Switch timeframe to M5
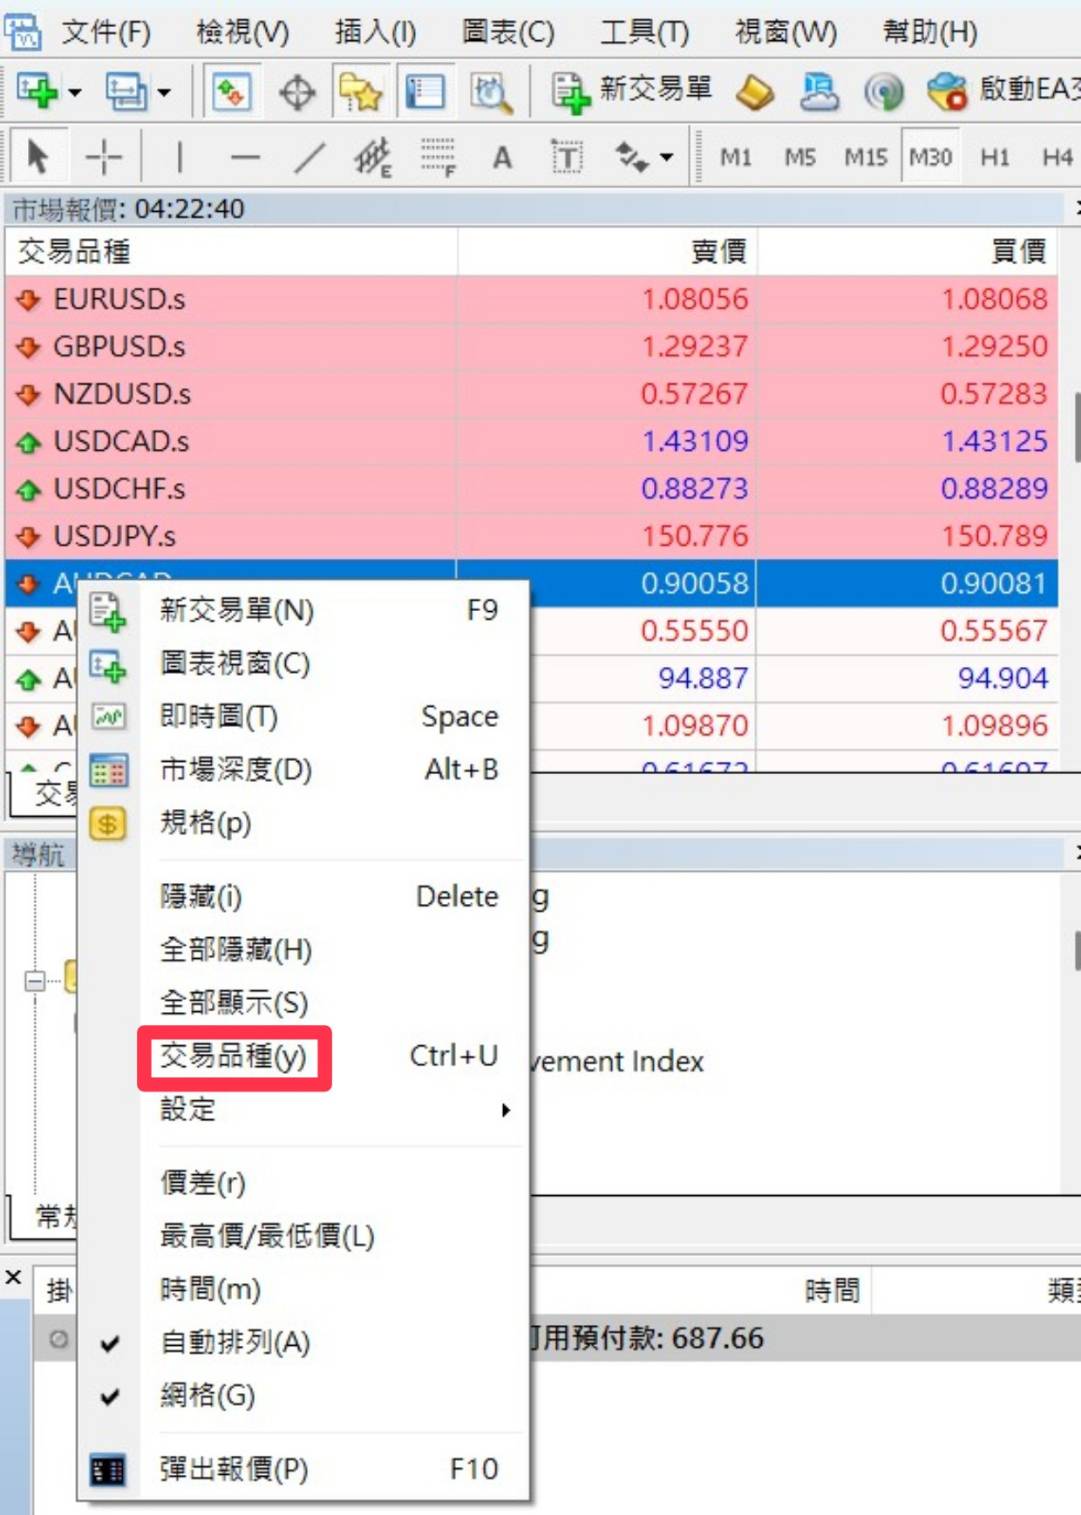This screenshot has width=1081, height=1515. 800,157
